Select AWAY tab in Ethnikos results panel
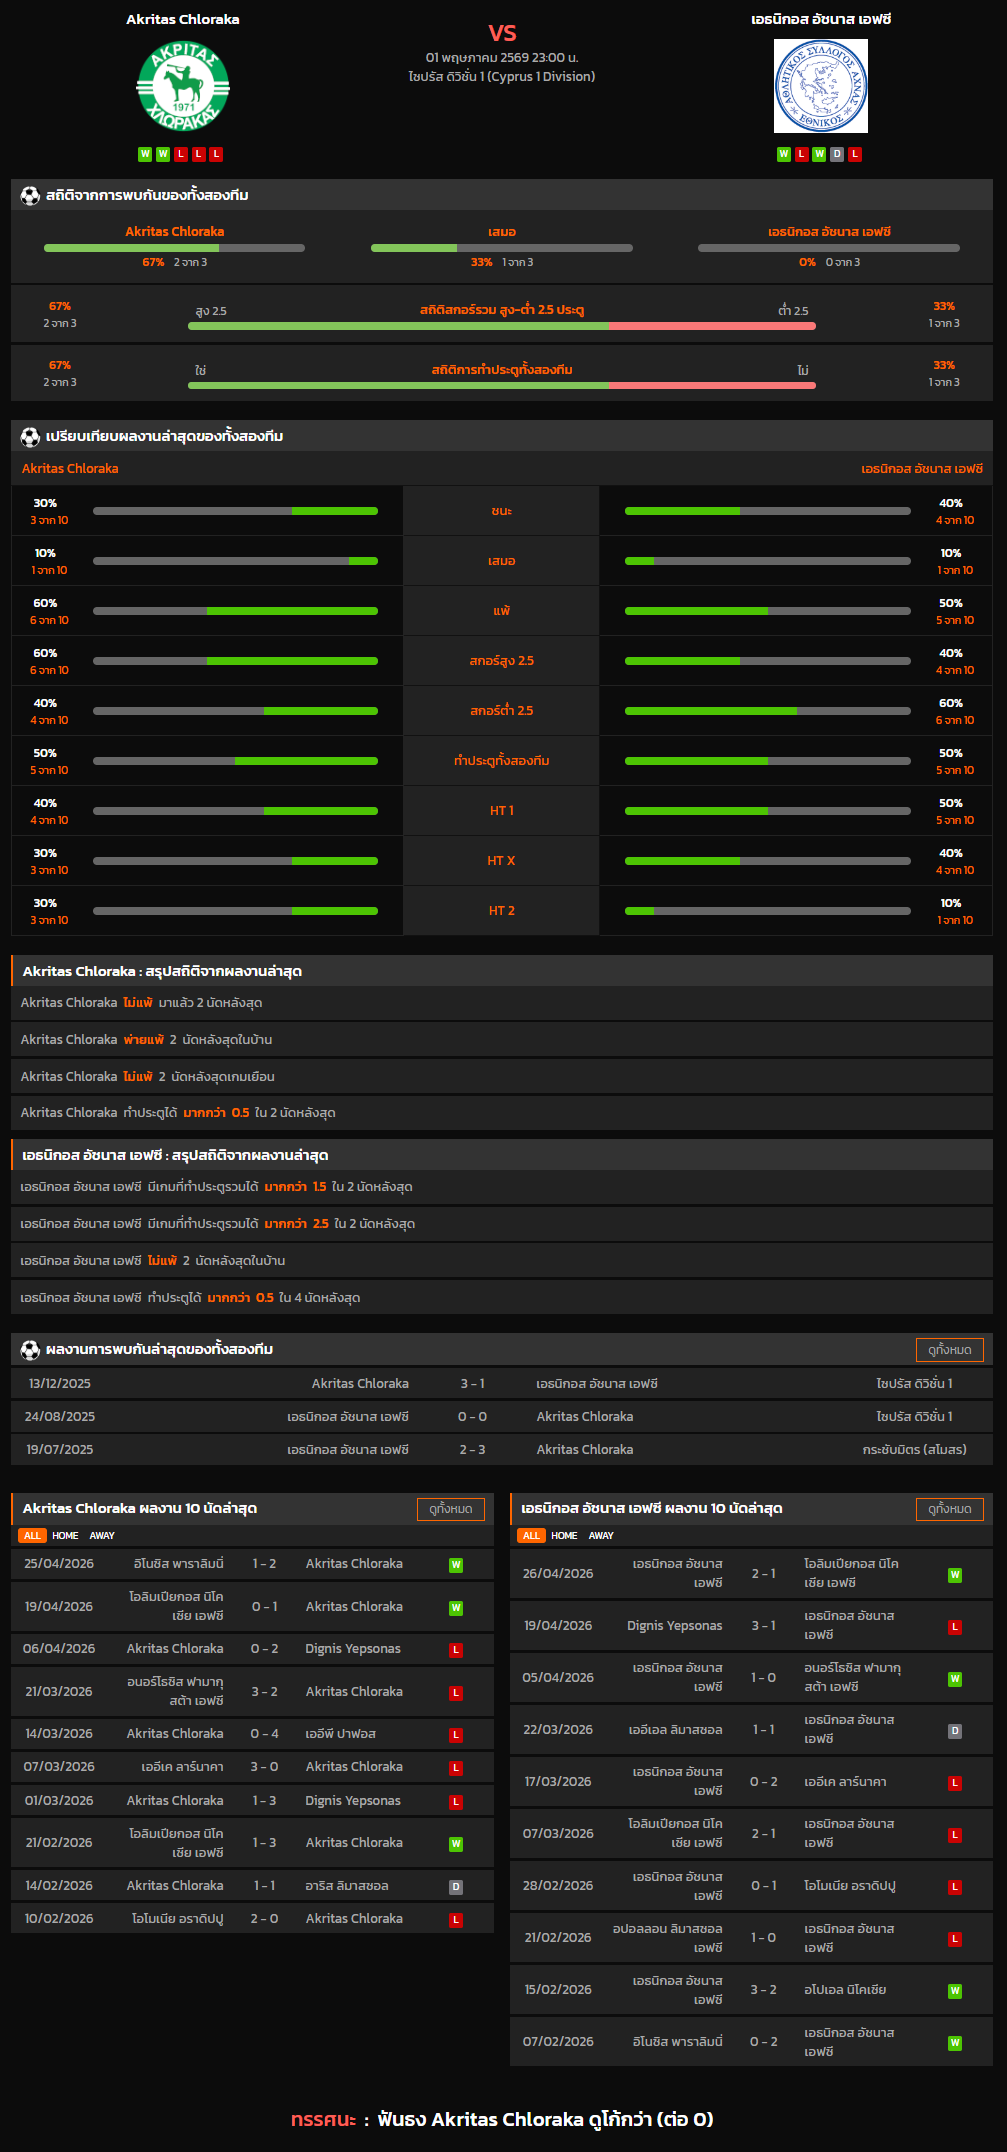 pos(601,1536)
